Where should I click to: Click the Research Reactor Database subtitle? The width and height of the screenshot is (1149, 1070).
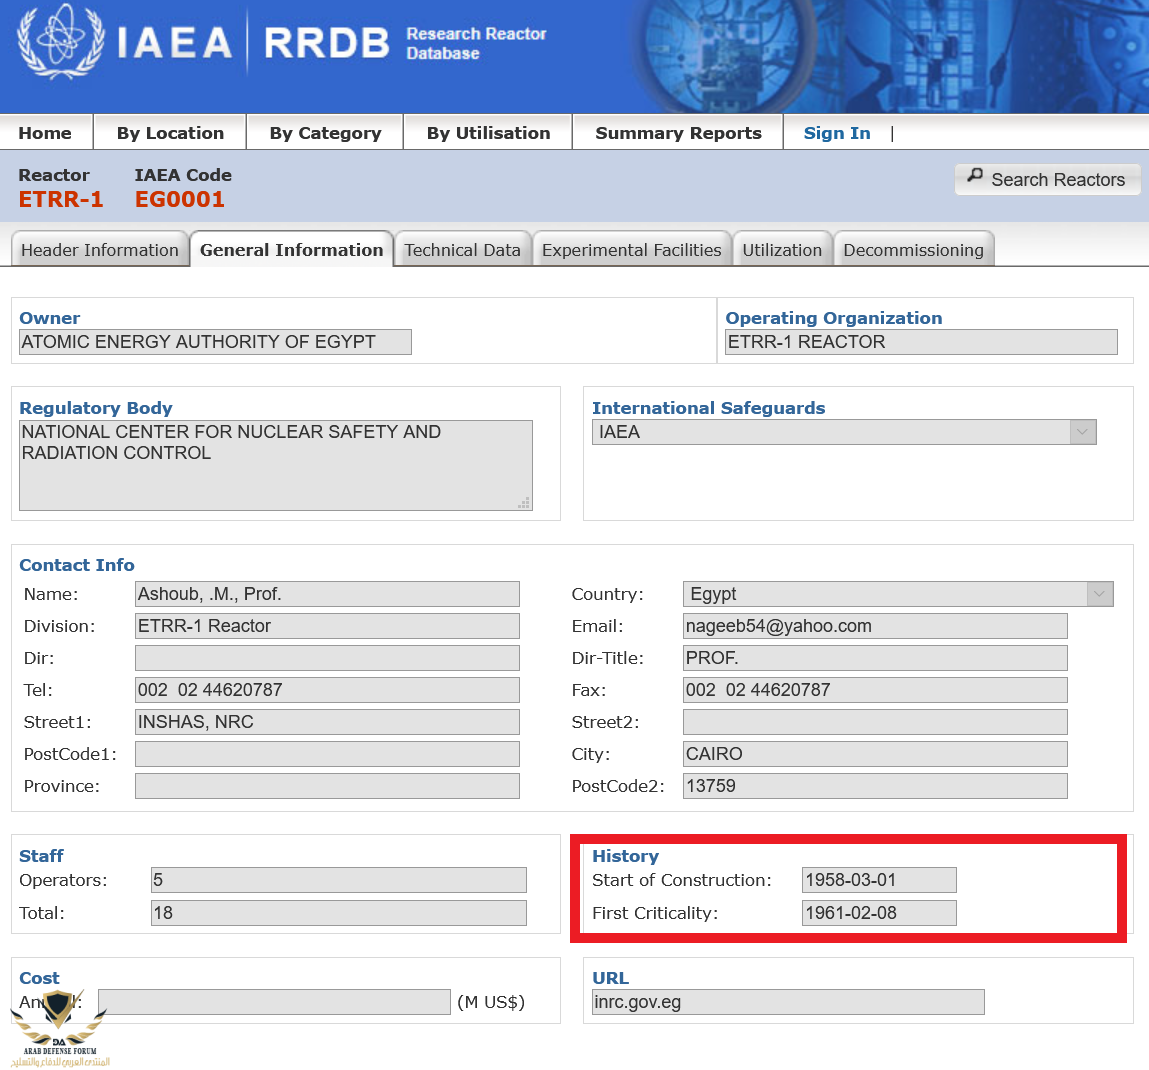(476, 43)
